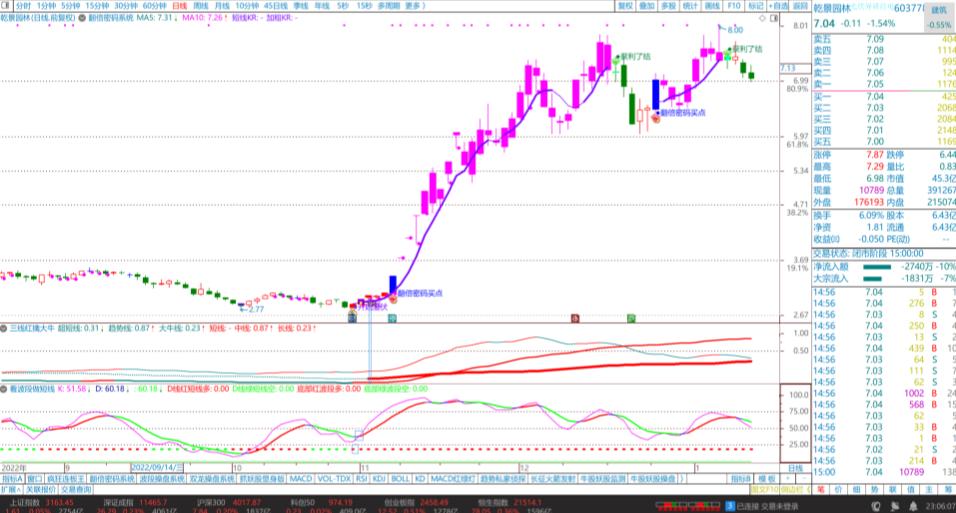Apply the VOL-TDX indicator
The width and height of the screenshot is (956, 513).
click(334, 479)
